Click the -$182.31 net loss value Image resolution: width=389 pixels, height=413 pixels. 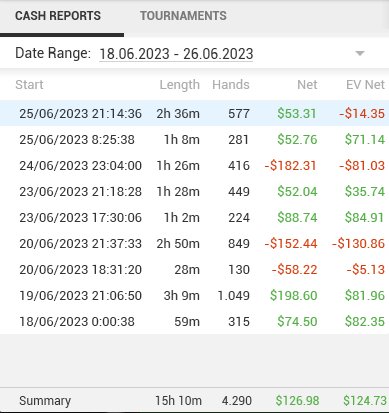290,165
